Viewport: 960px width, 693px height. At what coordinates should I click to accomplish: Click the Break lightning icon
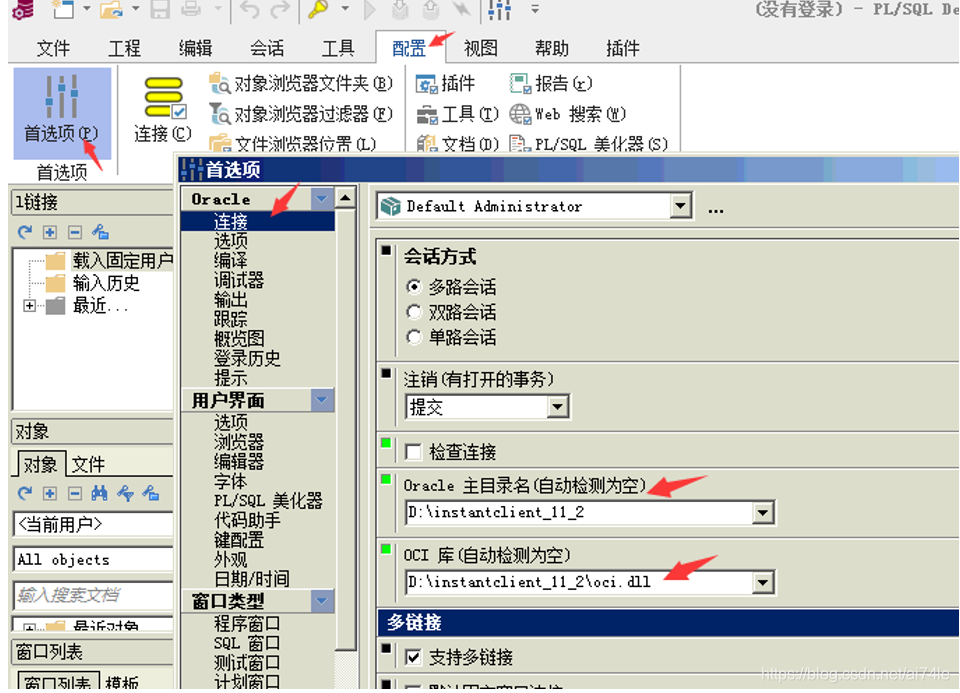coord(460,9)
